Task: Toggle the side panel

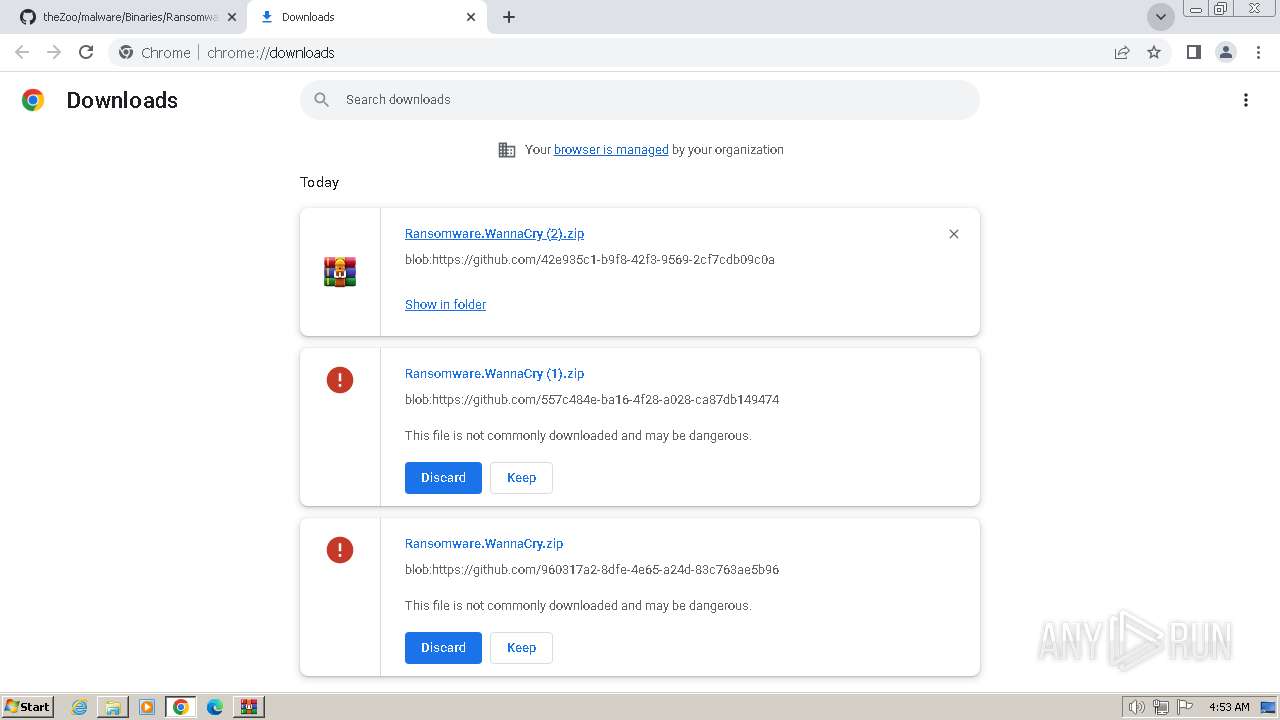Action: [1193, 52]
